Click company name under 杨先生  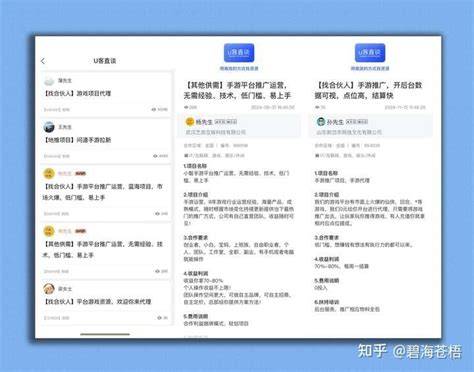tap(216, 132)
